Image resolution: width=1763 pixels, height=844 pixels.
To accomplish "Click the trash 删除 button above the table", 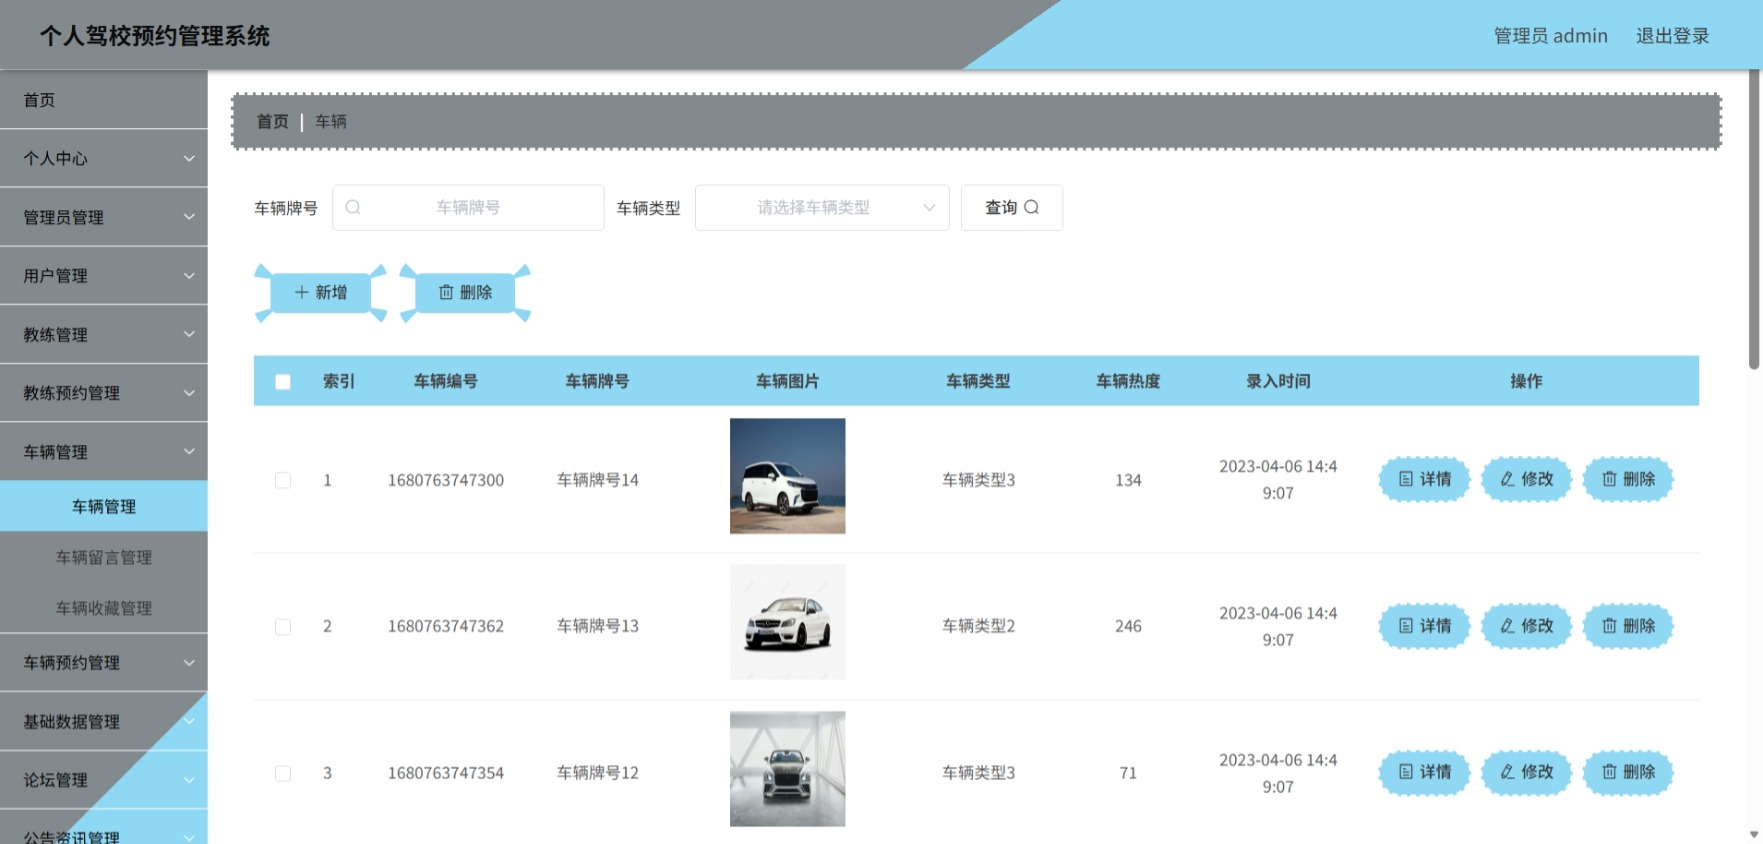I will (465, 292).
